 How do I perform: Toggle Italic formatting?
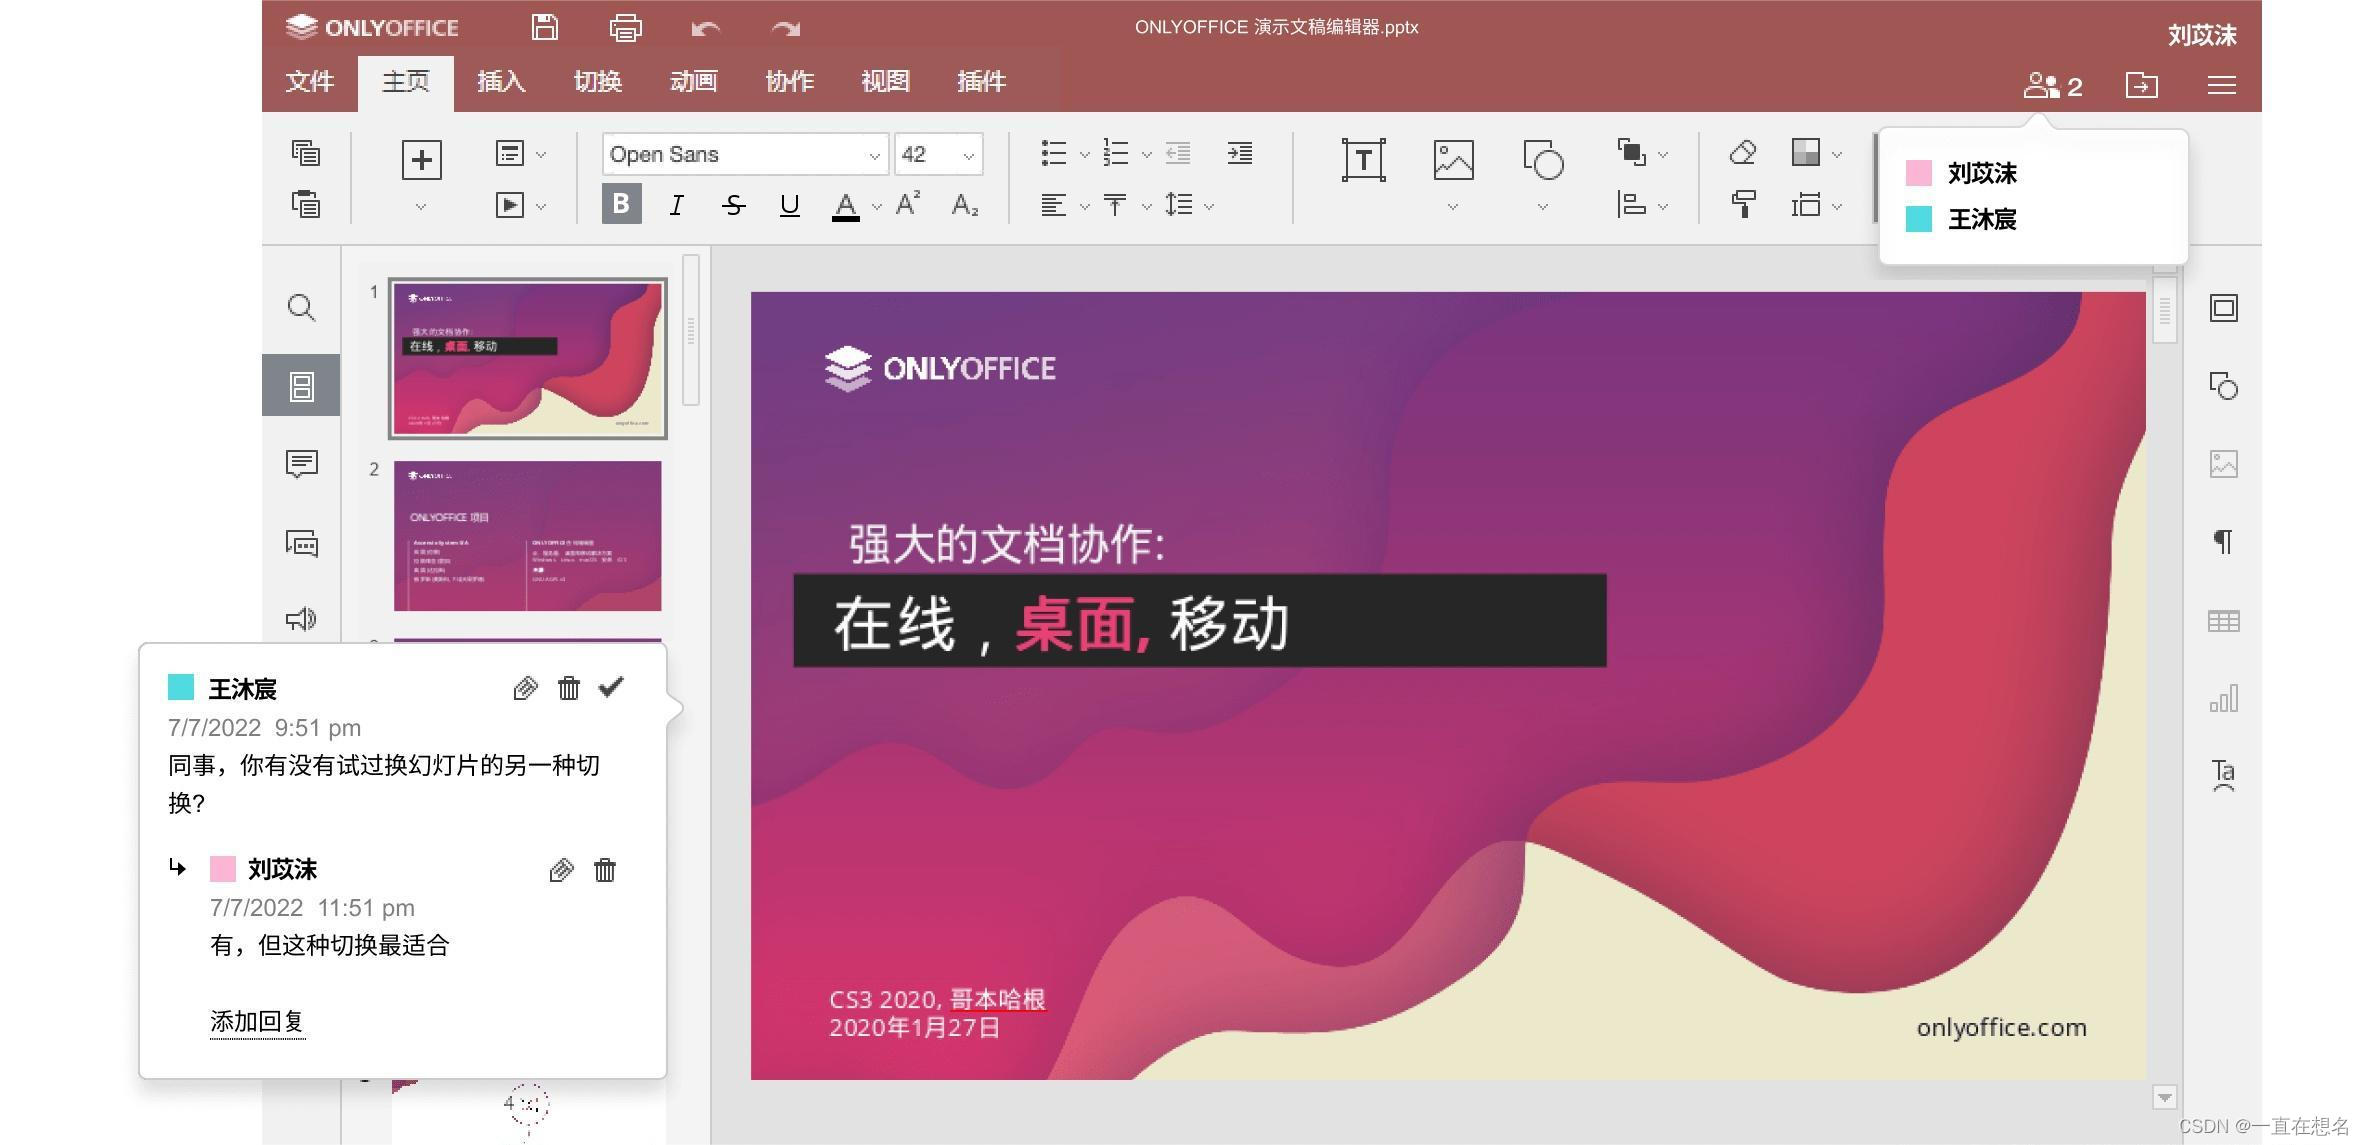[677, 205]
